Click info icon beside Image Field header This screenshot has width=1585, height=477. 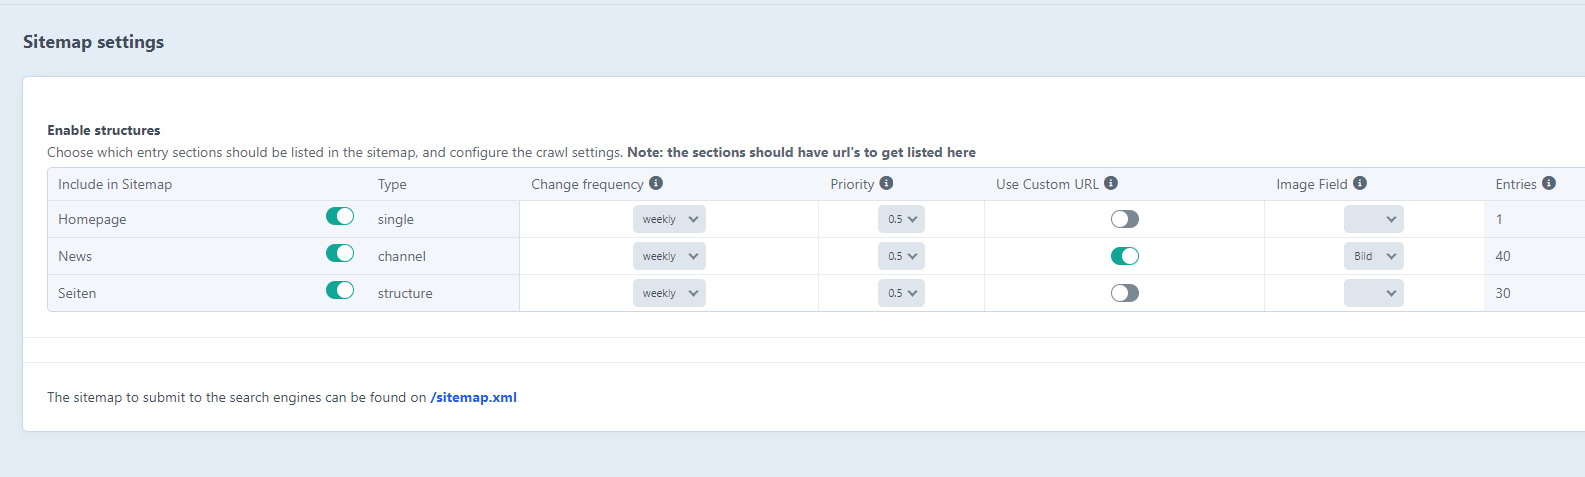point(1360,183)
